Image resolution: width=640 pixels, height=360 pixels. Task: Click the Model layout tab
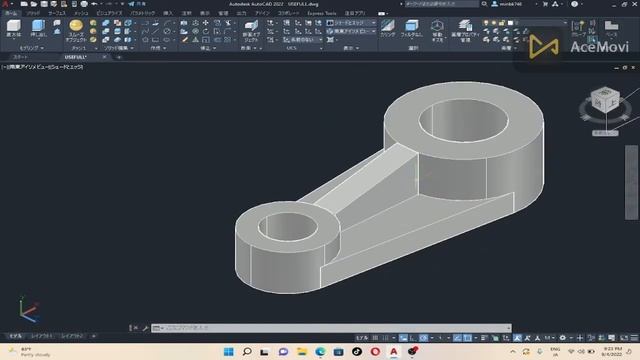16,336
